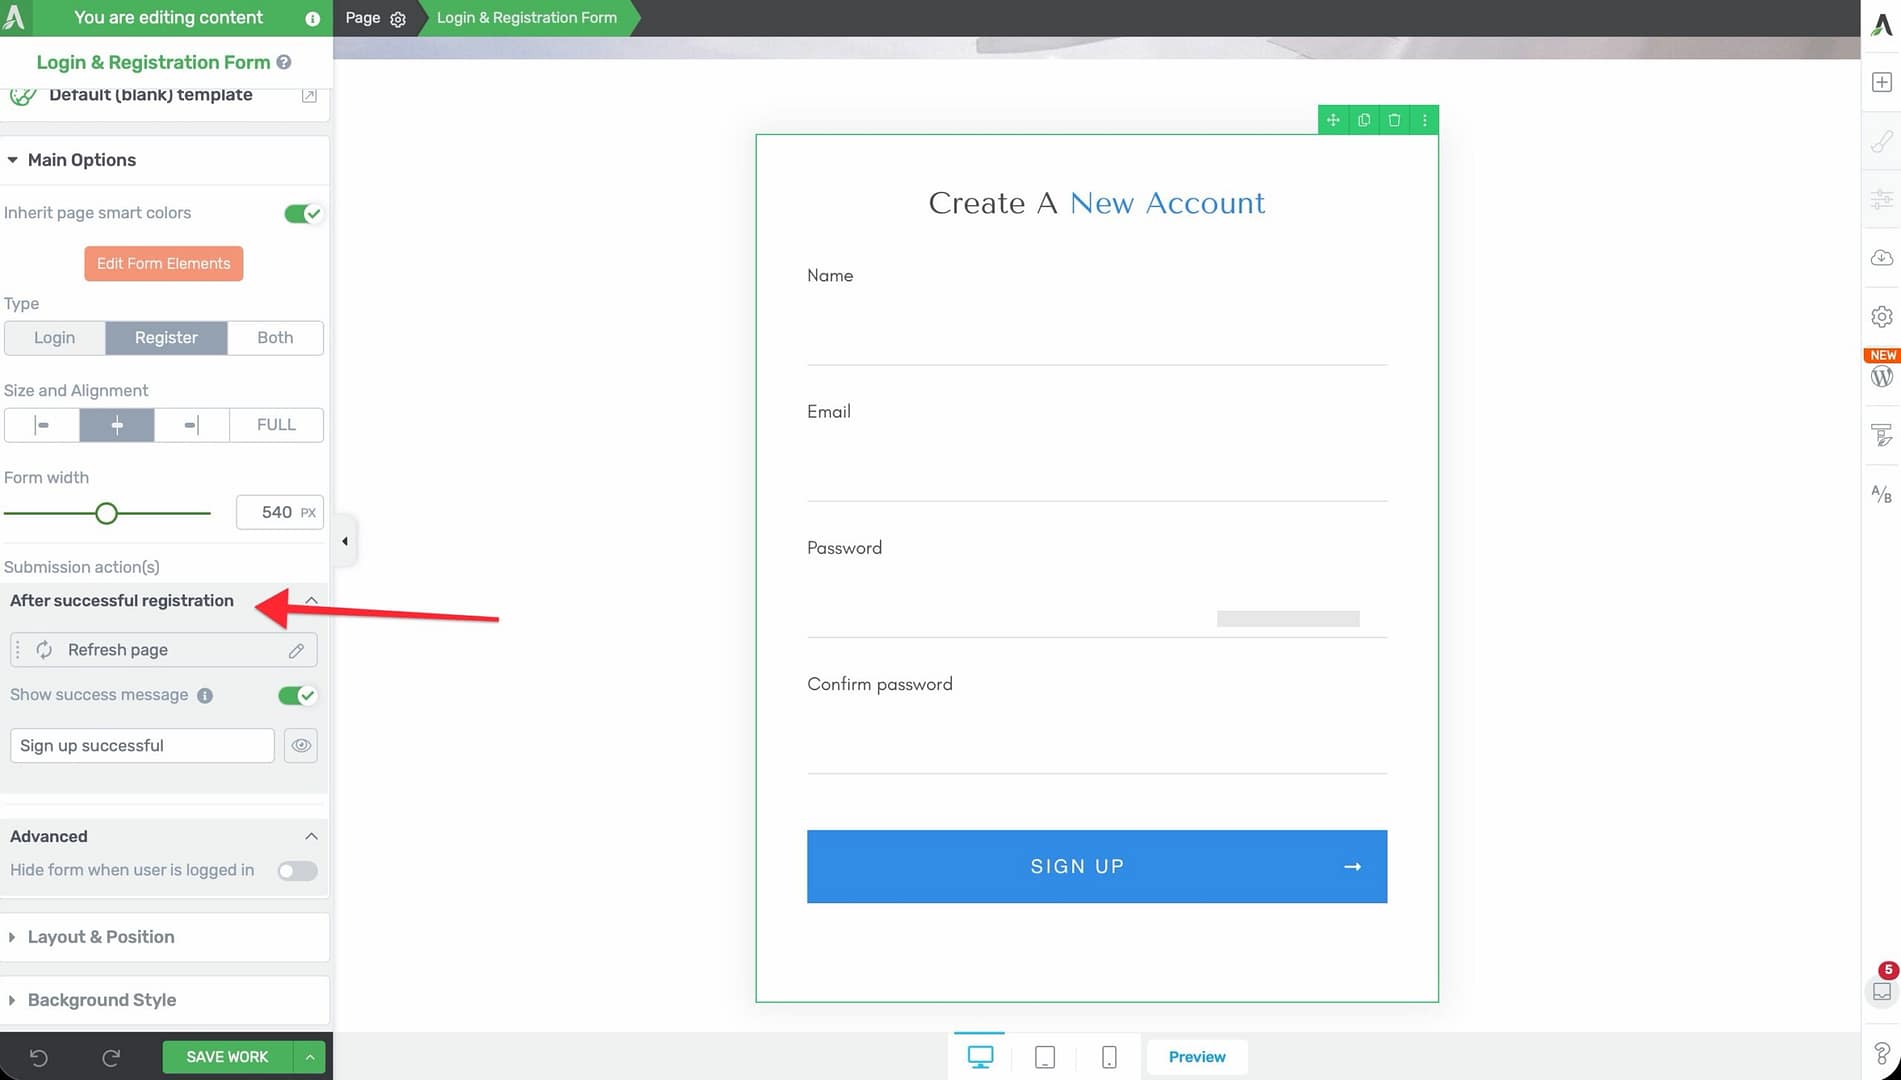
Task: Click the Form width slider handle
Action: pos(106,514)
